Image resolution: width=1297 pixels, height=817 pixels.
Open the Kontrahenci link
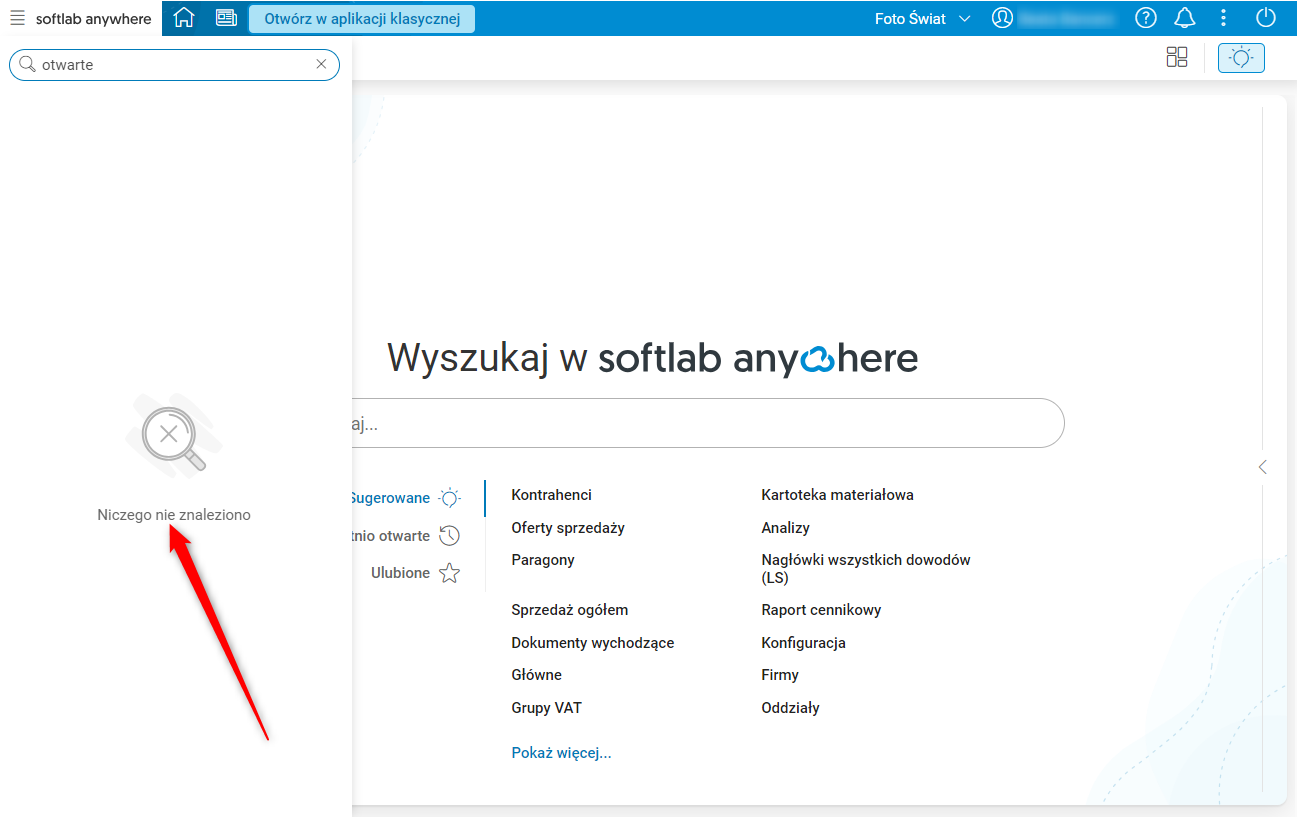(551, 495)
